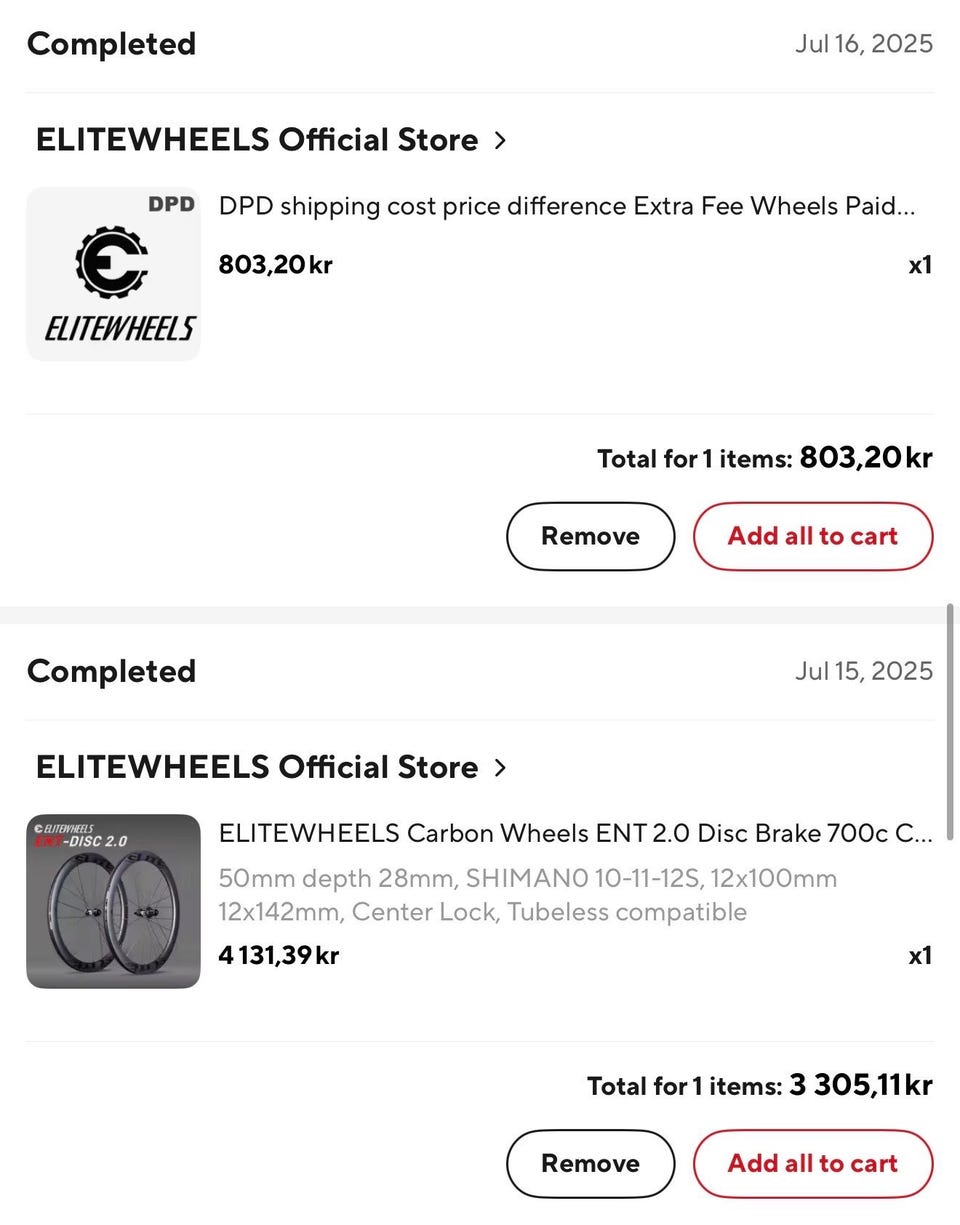Viewport: 960px width, 1225px height.
Task: Add the DPD shipping fee order to cart
Action: (812, 536)
